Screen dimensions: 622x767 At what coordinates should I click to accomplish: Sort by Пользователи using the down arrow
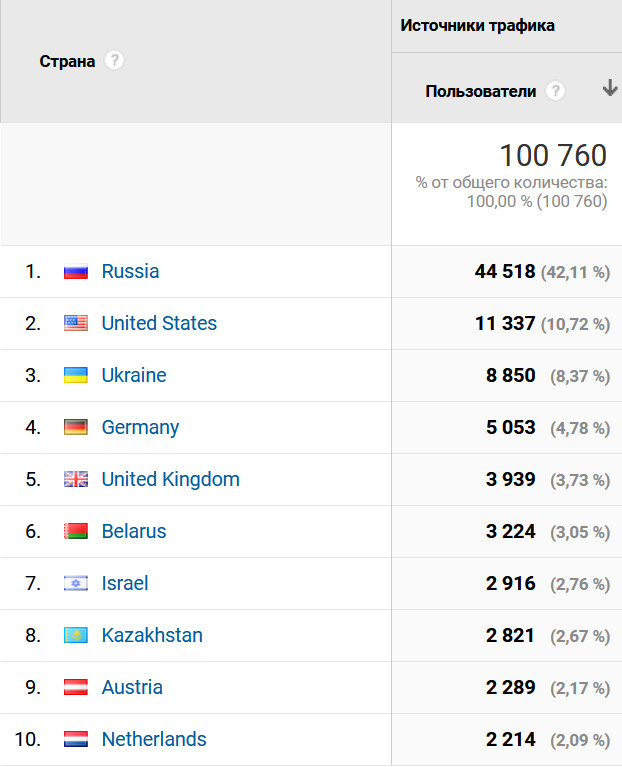click(609, 89)
